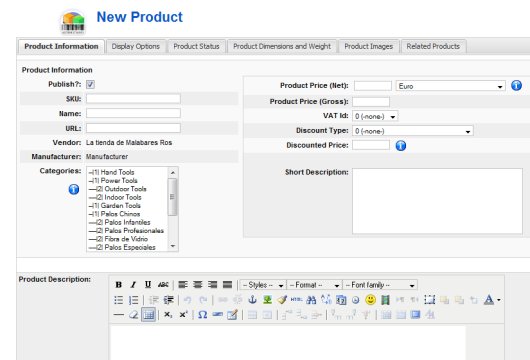Image resolution: width=530 pixels, height=360 pixels.
Task: Switch to the Product Information tab
Action: (61, 46)
